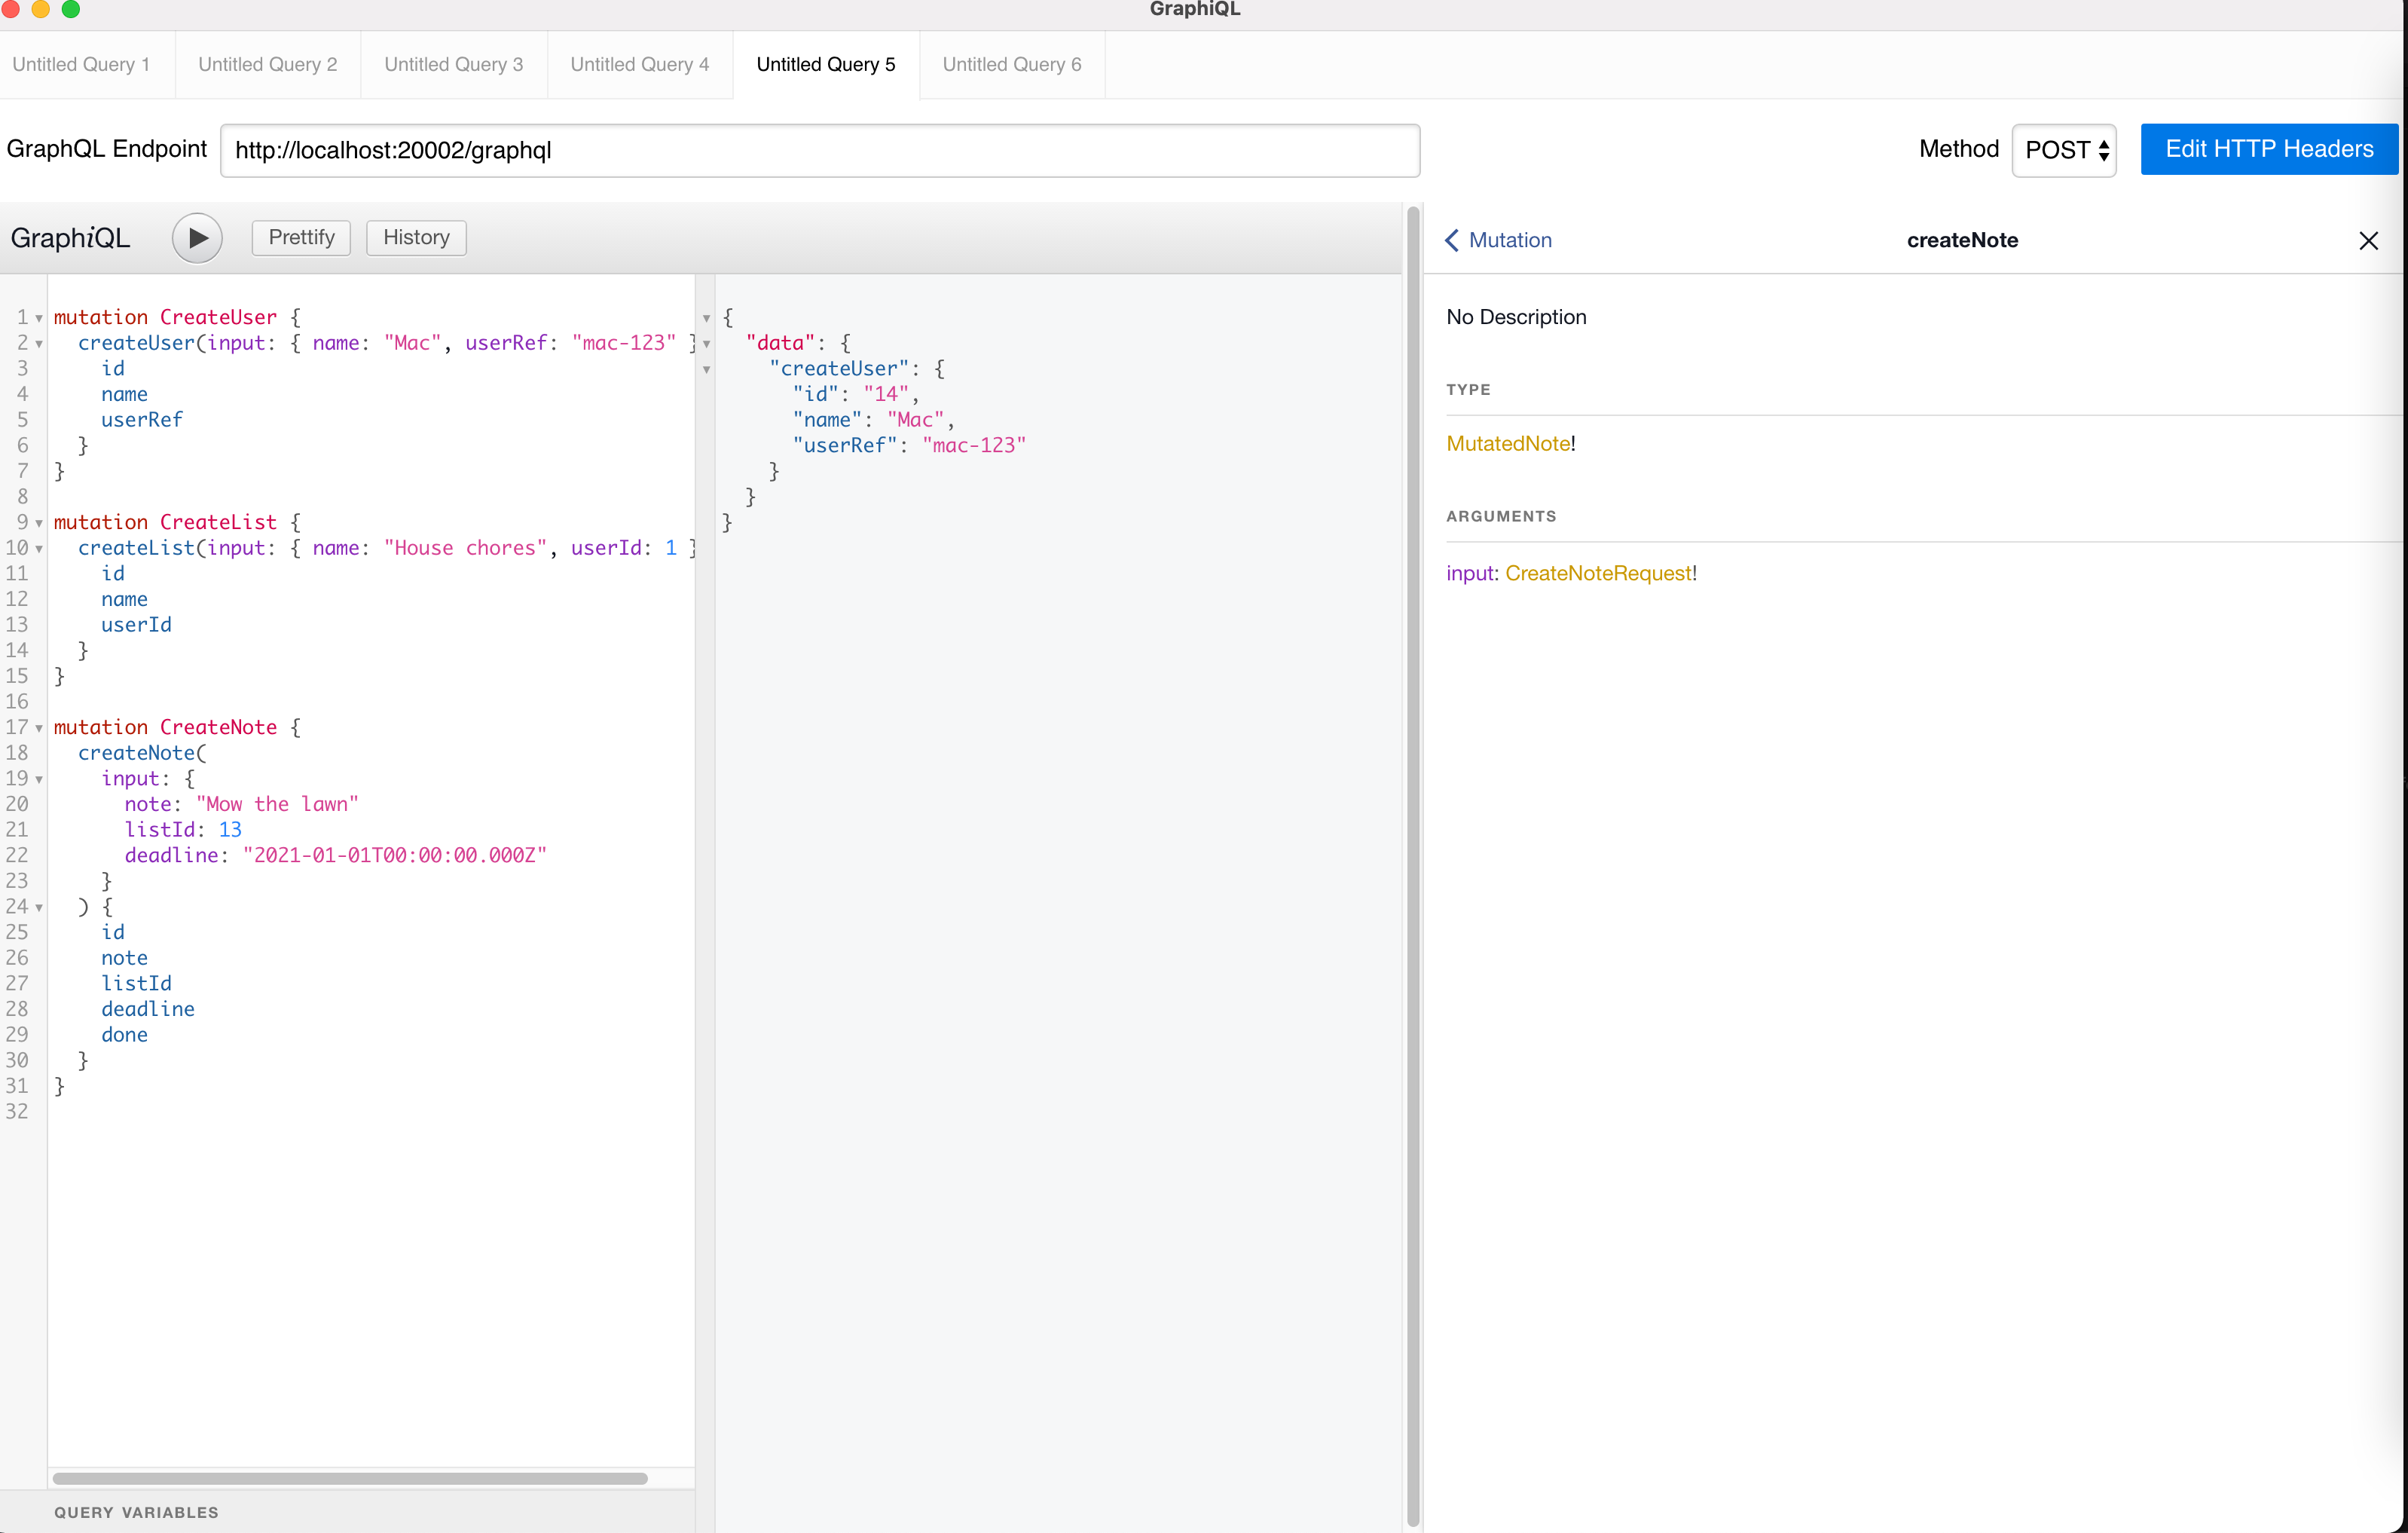Viewport: 2408px width, 1533px height.
Task: Expand the Query Variables panel
Action: [136, 1512]
